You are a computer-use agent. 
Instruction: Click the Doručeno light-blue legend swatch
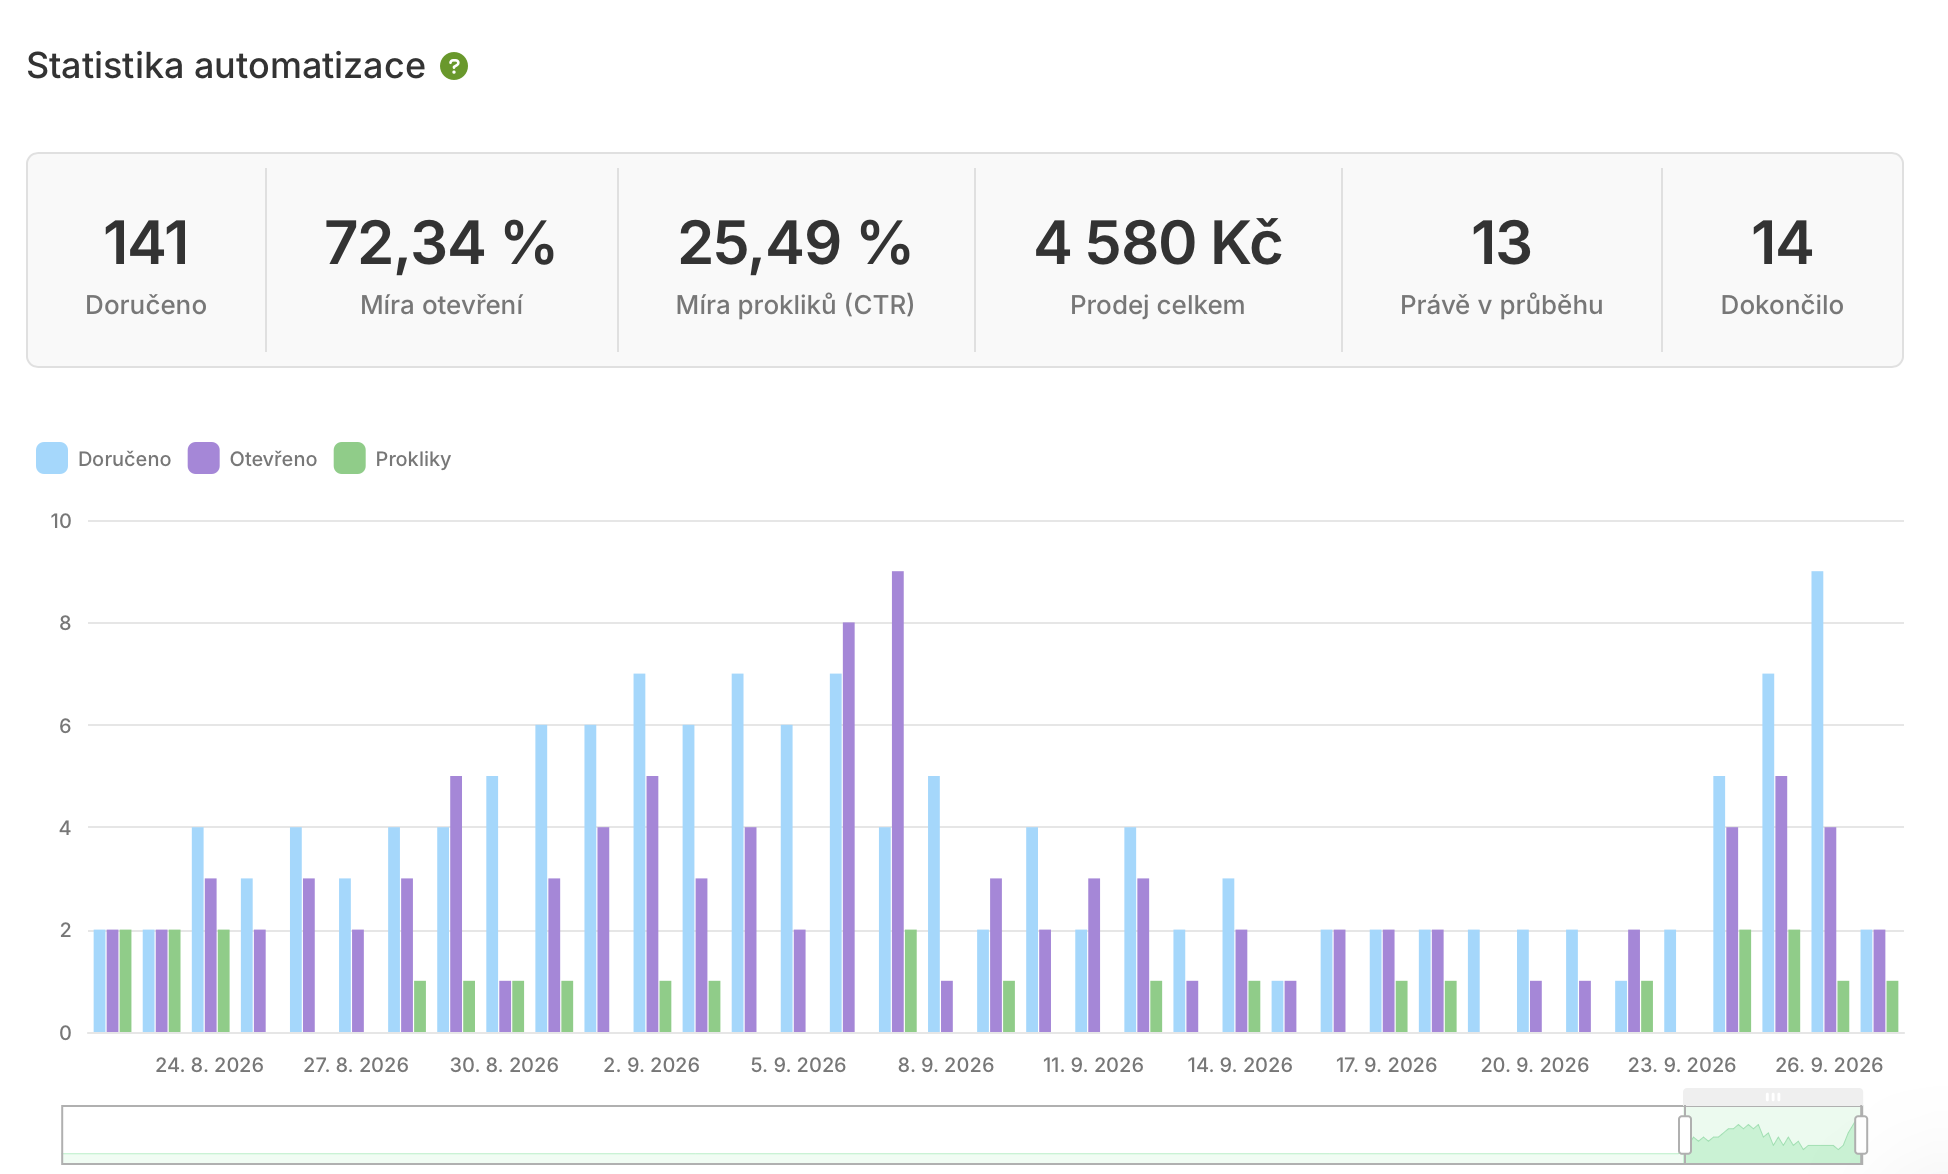click(x=52, y=458)
